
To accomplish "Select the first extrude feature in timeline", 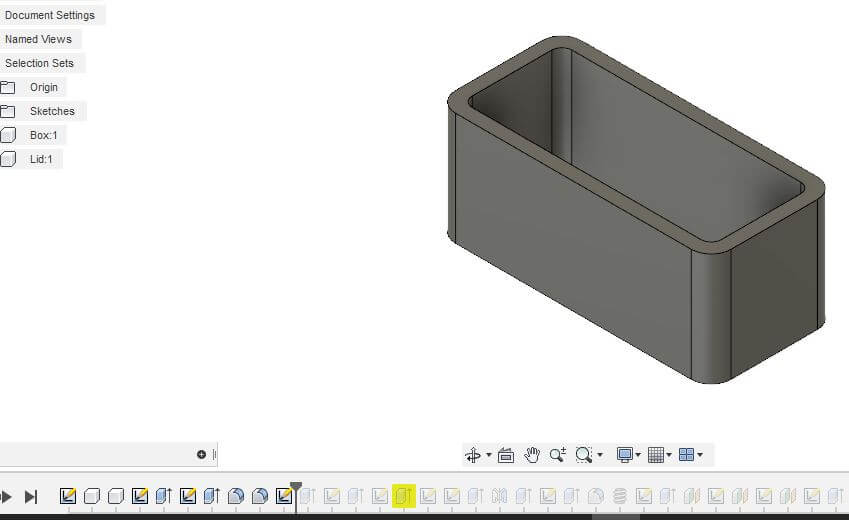I will click(164, 496).
